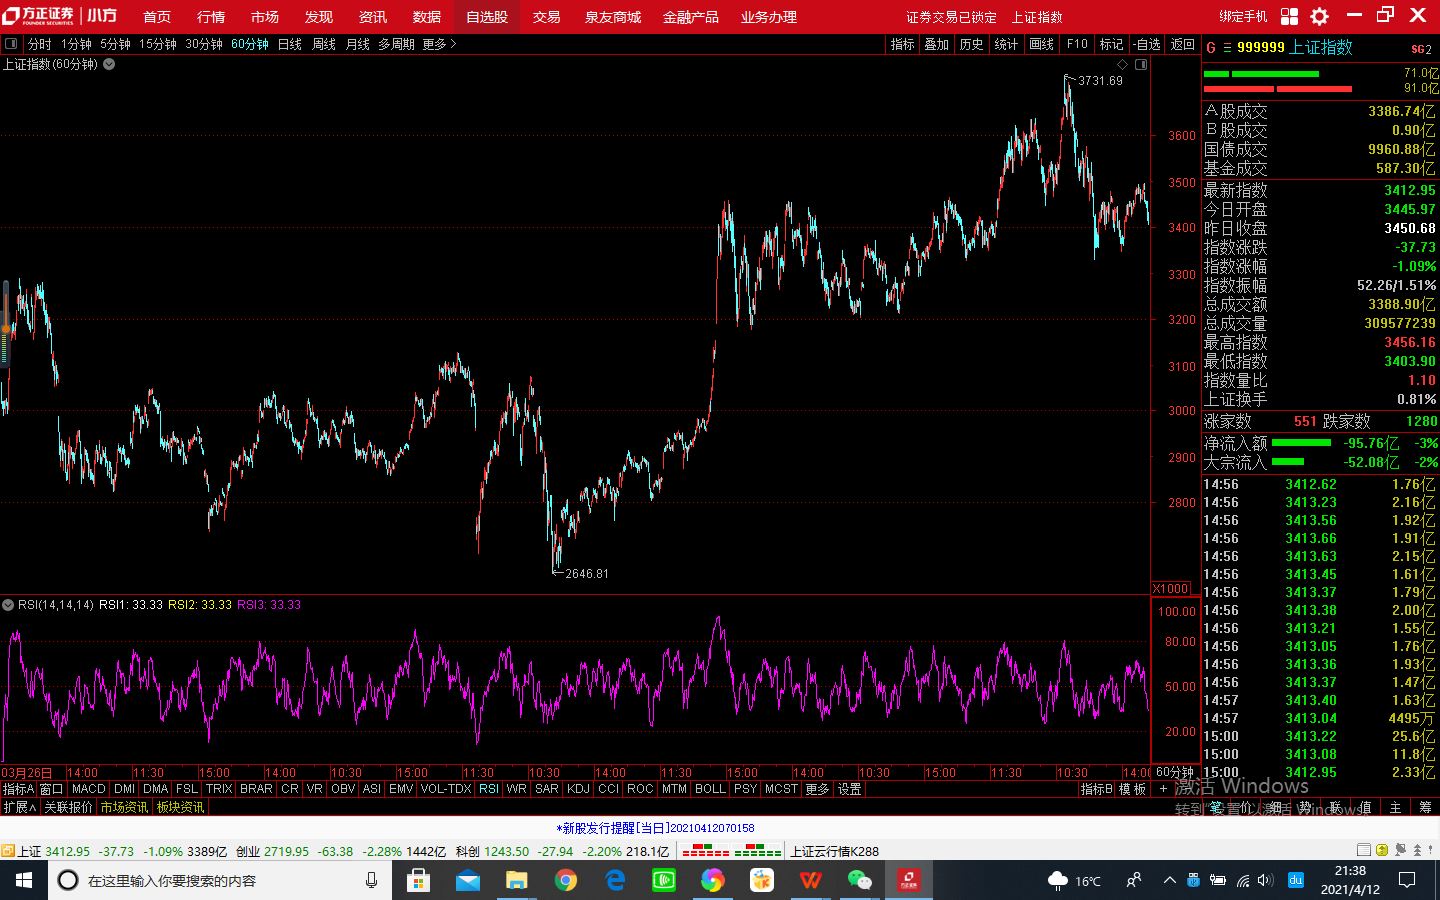Open the list icon next to code 999999
Image resolution: width=1440 pixels, height=900 pixels.
point(1227,47)
